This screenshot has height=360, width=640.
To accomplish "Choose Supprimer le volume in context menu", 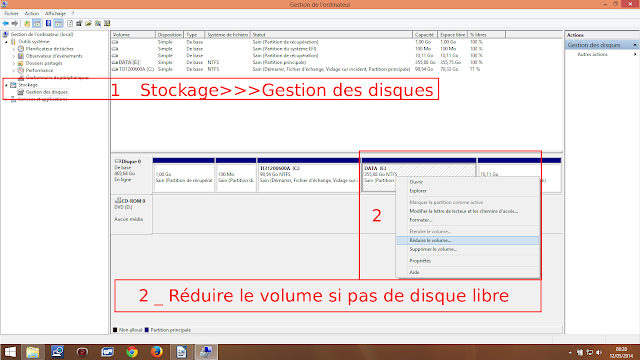I will (x=468, y=249).
